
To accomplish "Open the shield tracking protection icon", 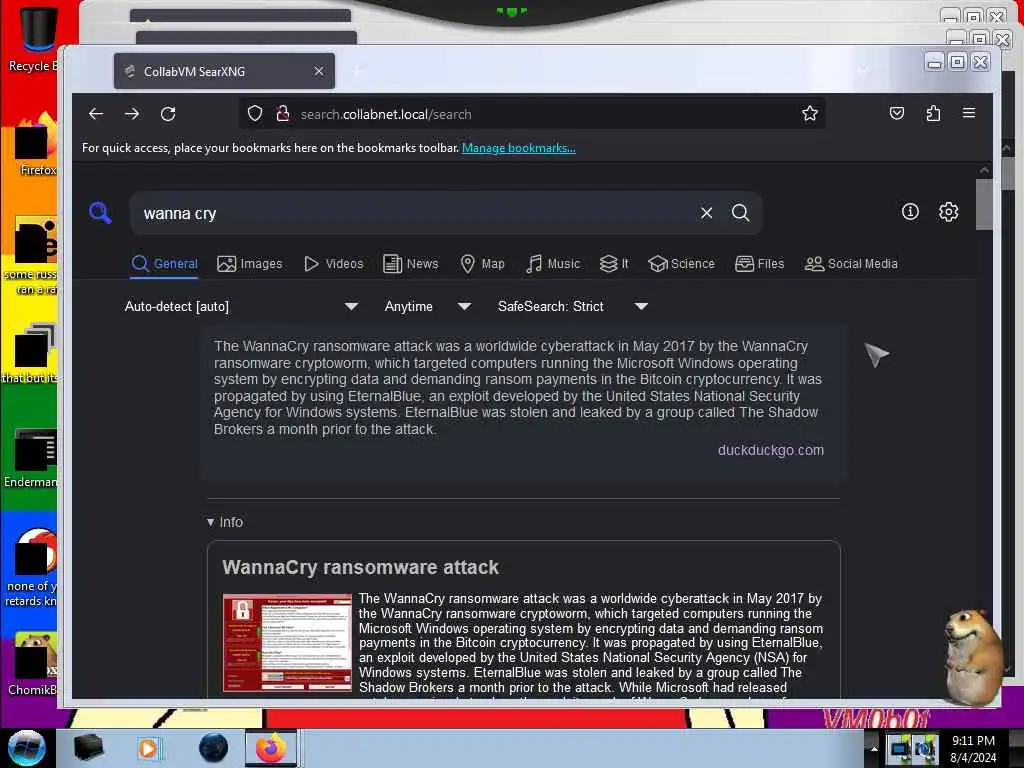I will click(x=255, y=114).
